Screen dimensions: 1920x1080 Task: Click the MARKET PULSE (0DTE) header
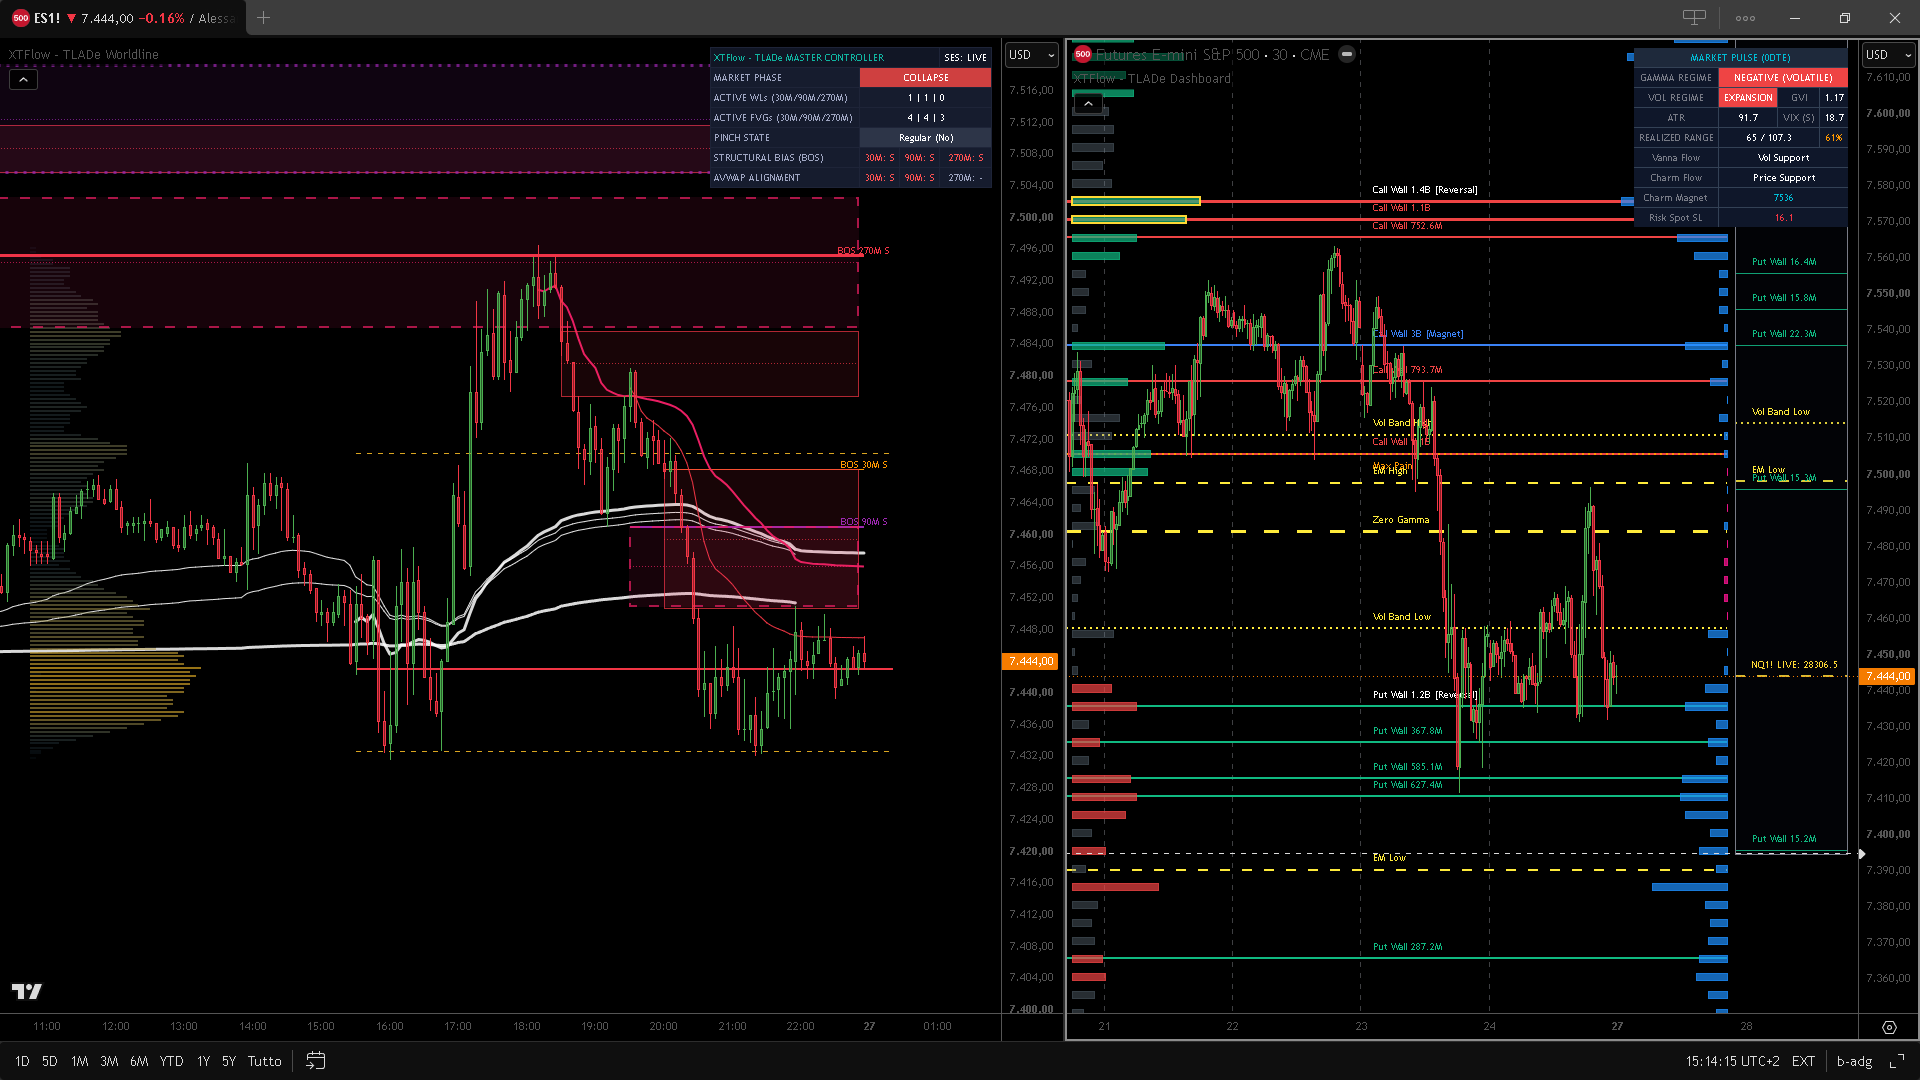click(1740, 58)
